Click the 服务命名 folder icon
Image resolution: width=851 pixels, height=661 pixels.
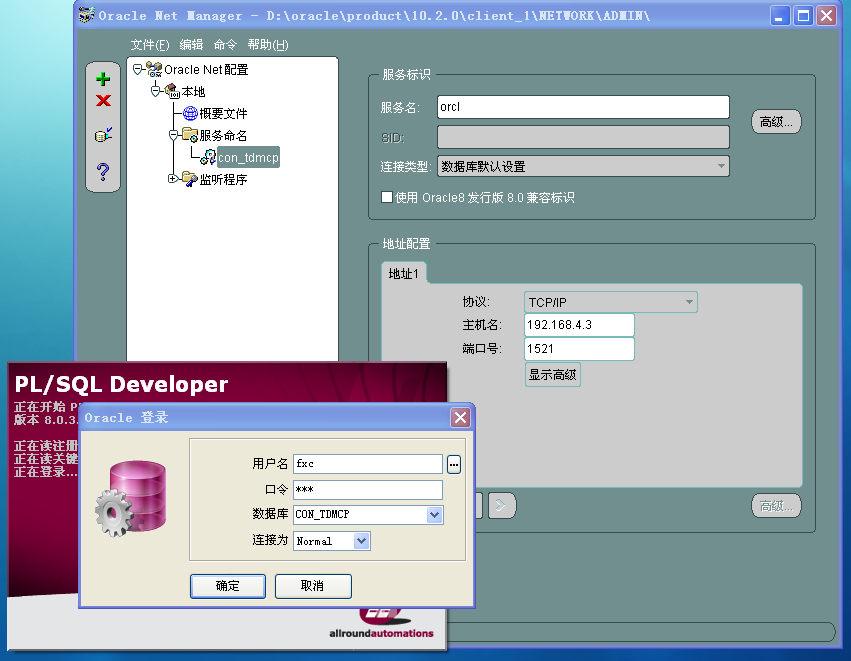[190, 135]
